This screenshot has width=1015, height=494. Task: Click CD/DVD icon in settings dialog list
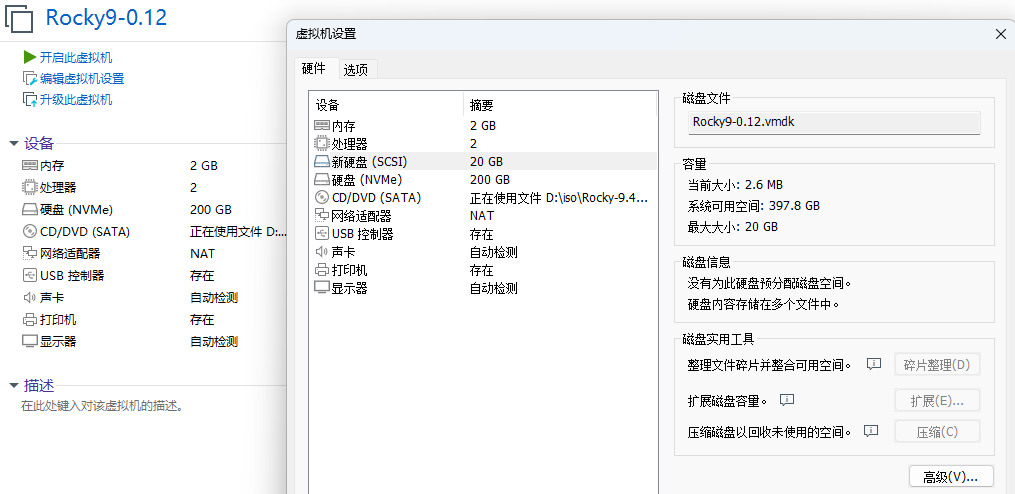click(322, 197)
